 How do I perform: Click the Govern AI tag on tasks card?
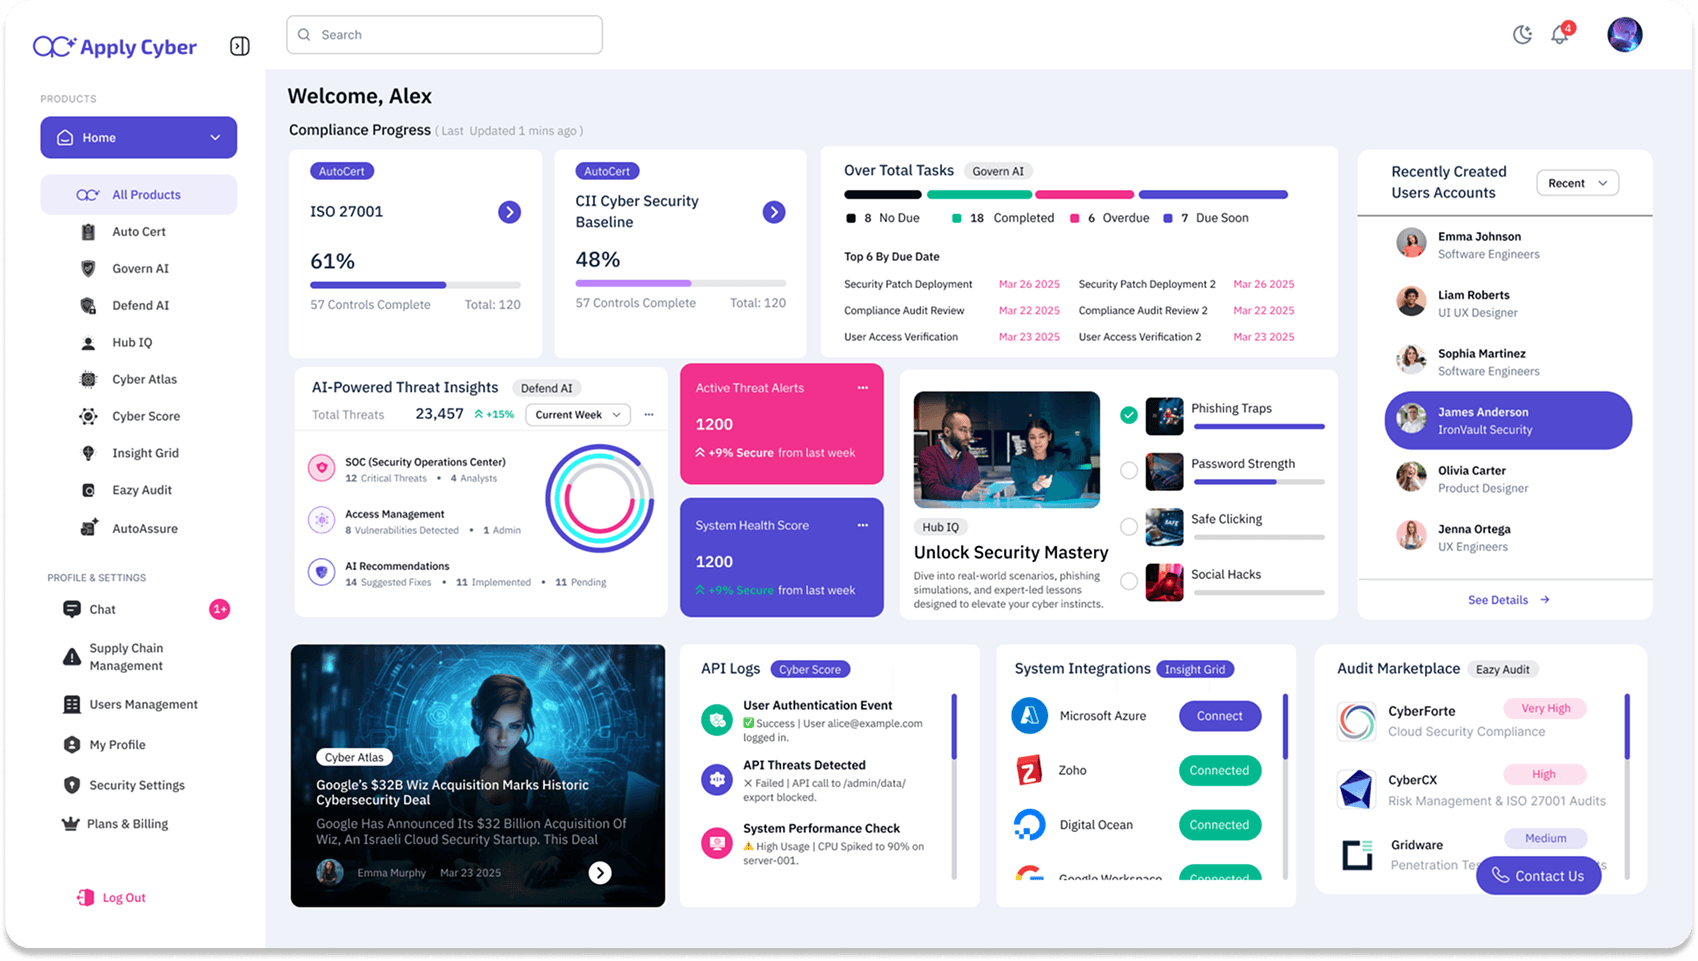pos(998,171)
